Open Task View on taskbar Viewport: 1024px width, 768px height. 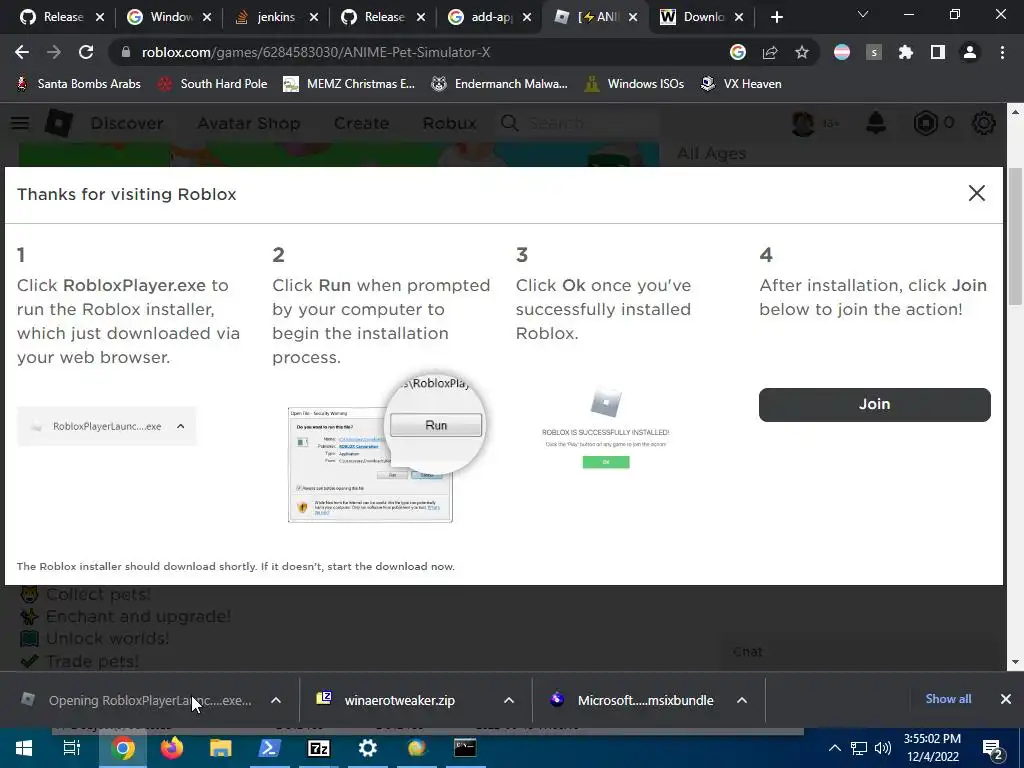[72, 748]
